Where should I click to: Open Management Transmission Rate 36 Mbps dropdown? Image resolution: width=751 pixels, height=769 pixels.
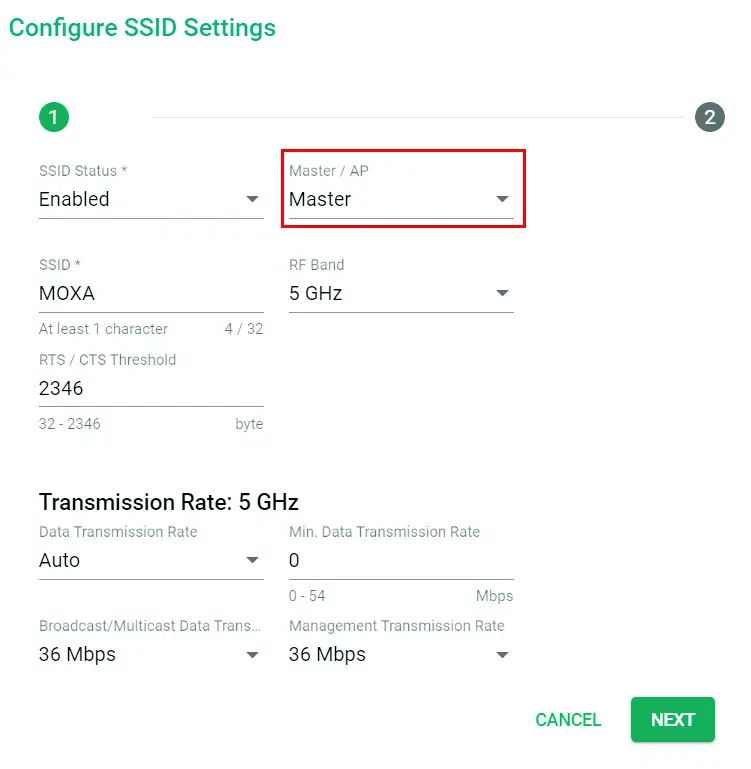coord(390,654)
